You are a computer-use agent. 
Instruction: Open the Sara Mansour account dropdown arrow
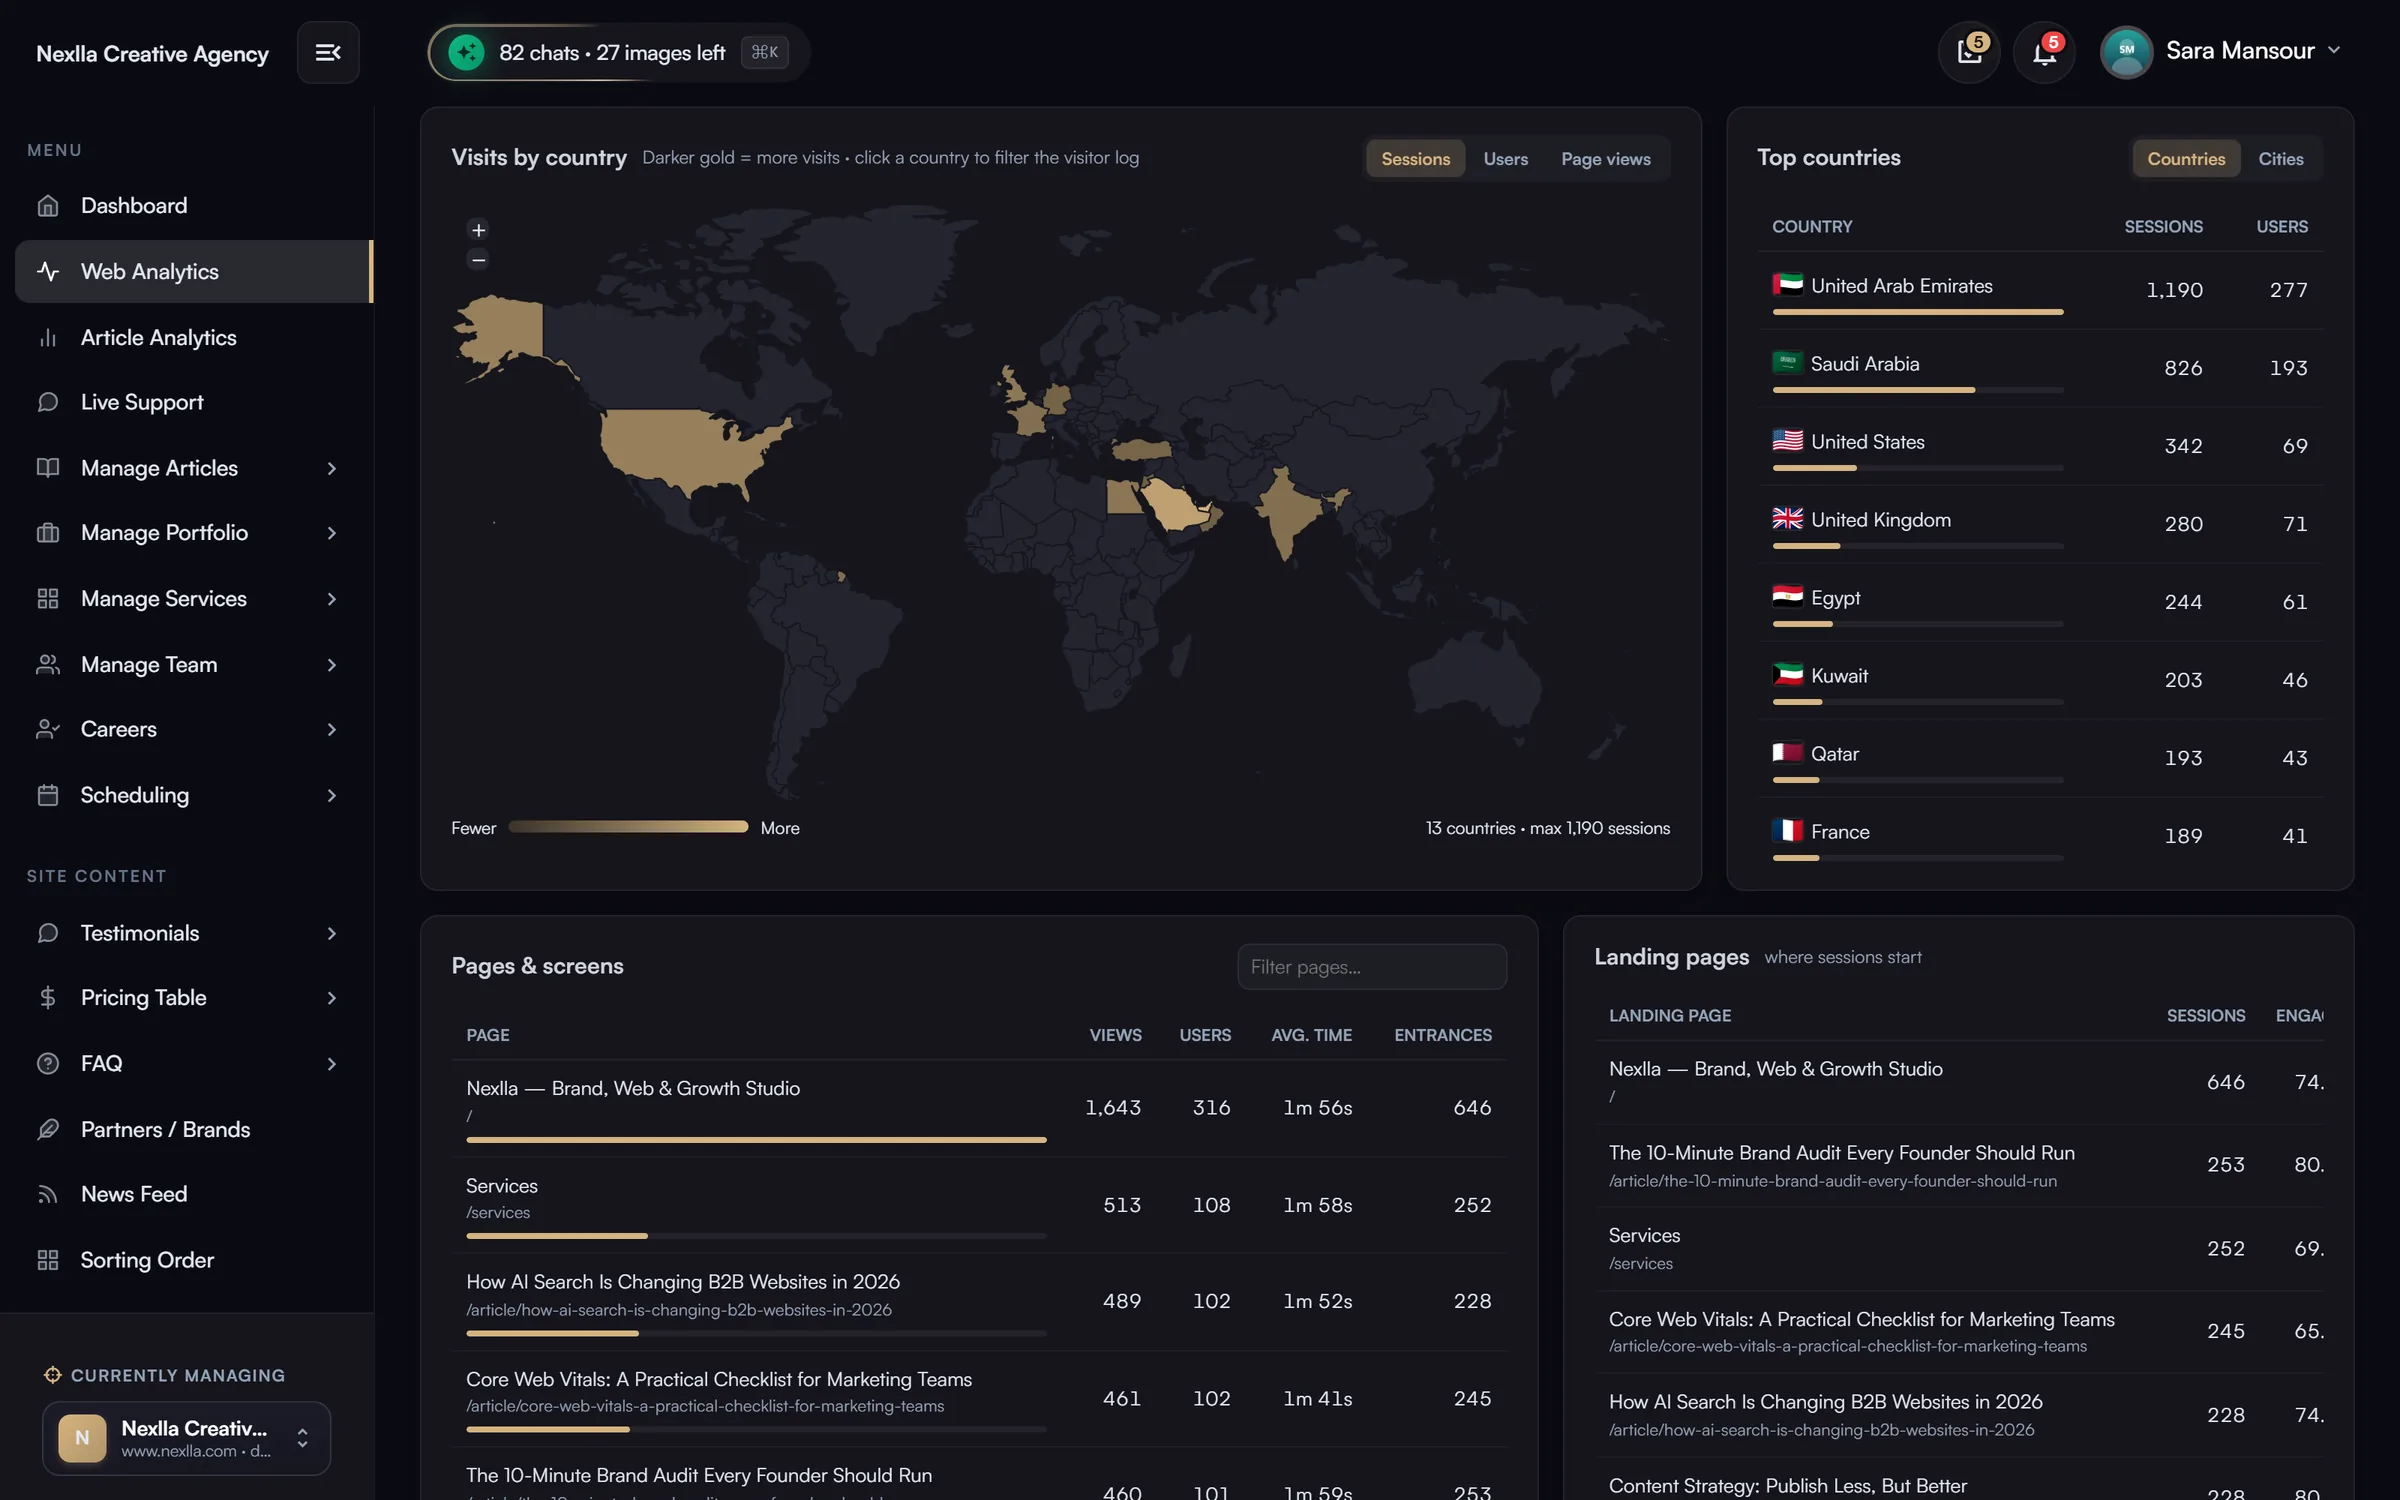[x=2335, y=50]
